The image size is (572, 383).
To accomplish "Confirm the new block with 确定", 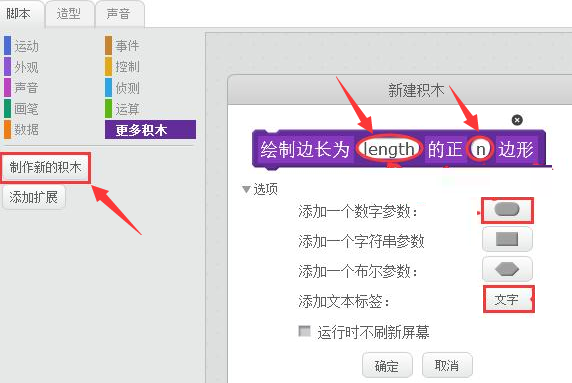I will (387, 365).
